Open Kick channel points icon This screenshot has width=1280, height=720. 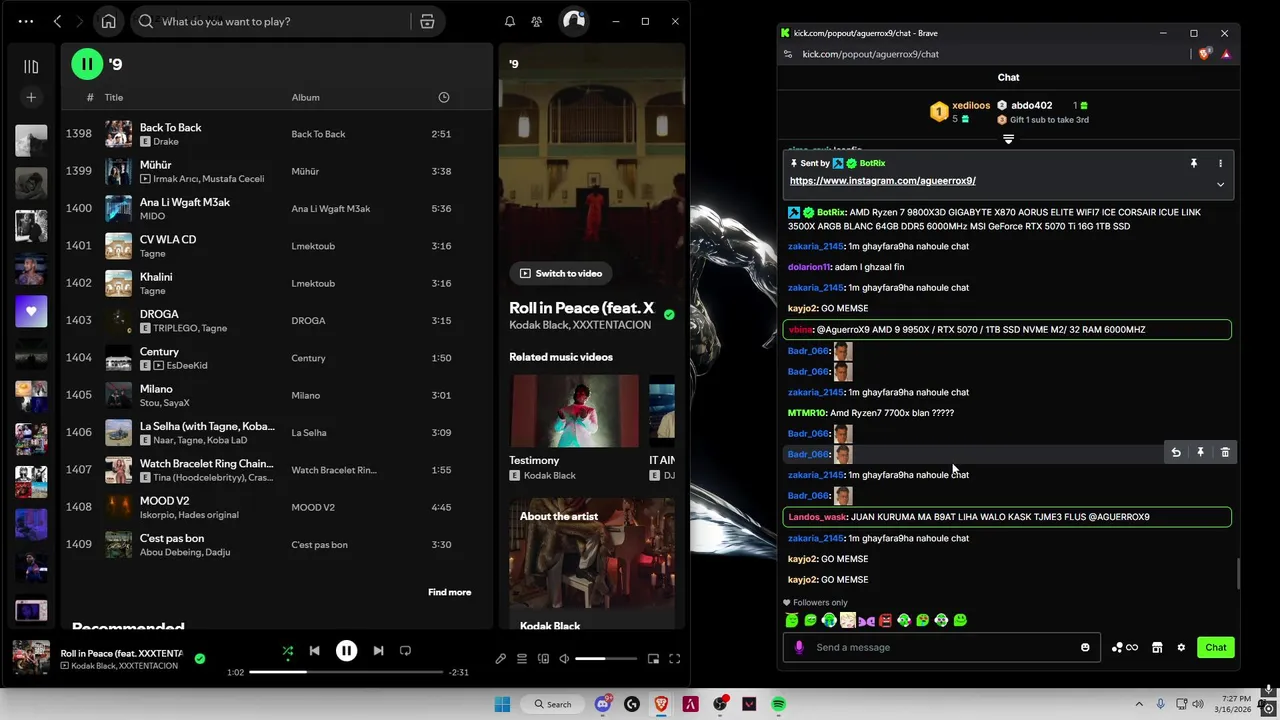(1125, 647)
